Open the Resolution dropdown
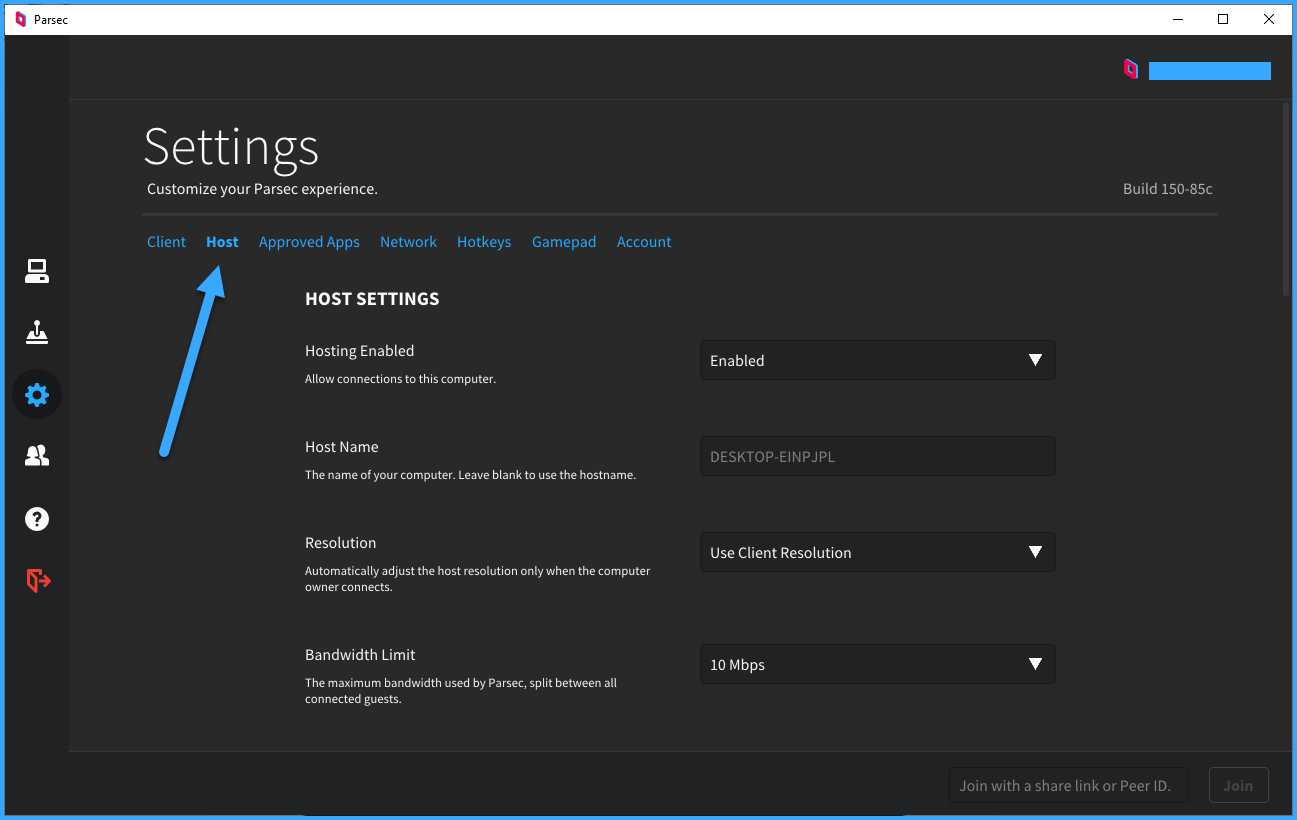This screenshot has width=1297, height=820. pos(878,552)
